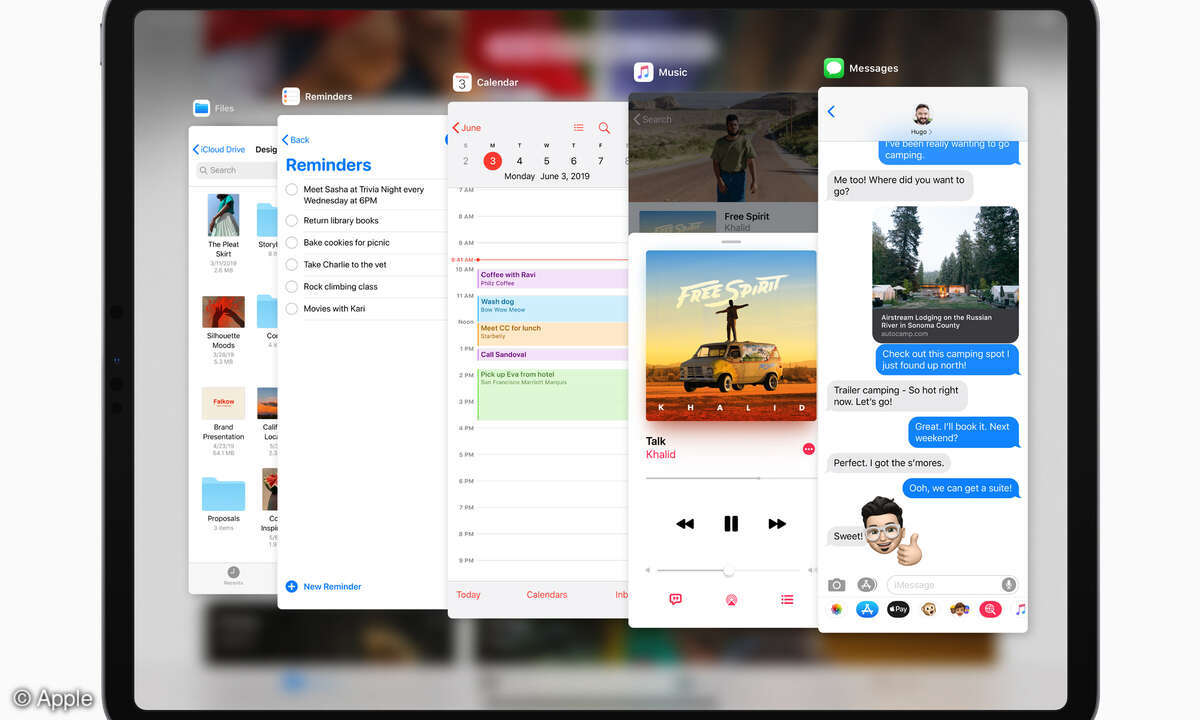The width and height of the screenshot is (1200, 720).
Task: Adjust the Music volume slider knob
Action: click(728, 571)
